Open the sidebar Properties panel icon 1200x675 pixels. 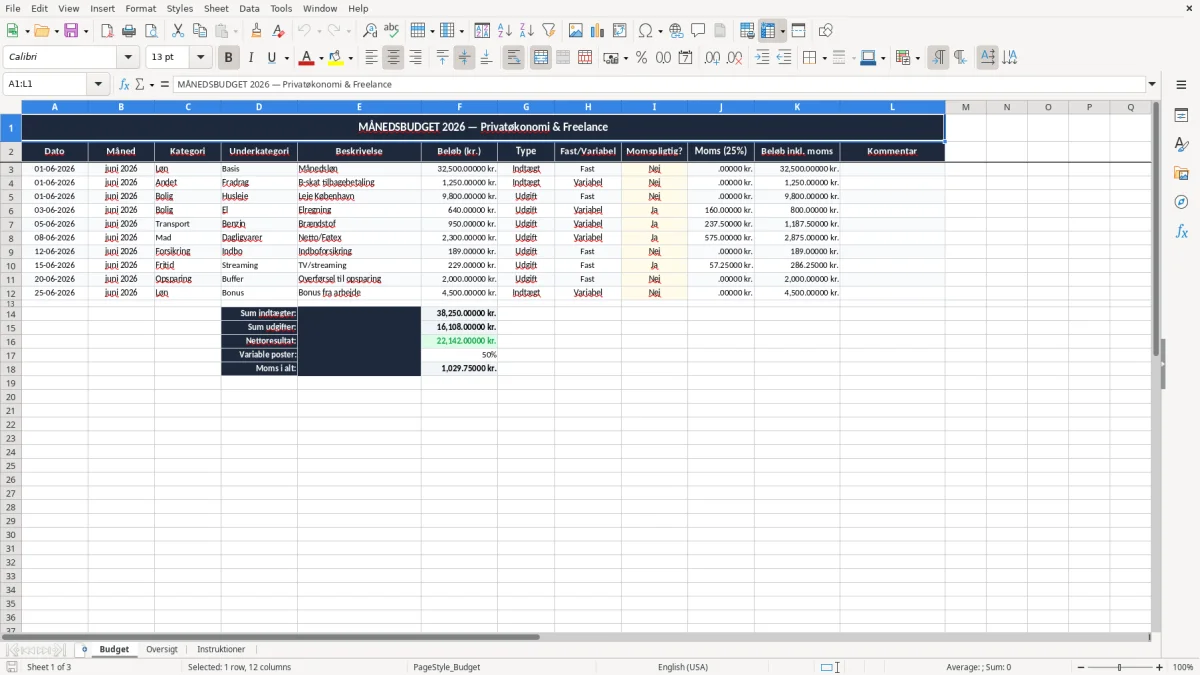point(1181,115)
